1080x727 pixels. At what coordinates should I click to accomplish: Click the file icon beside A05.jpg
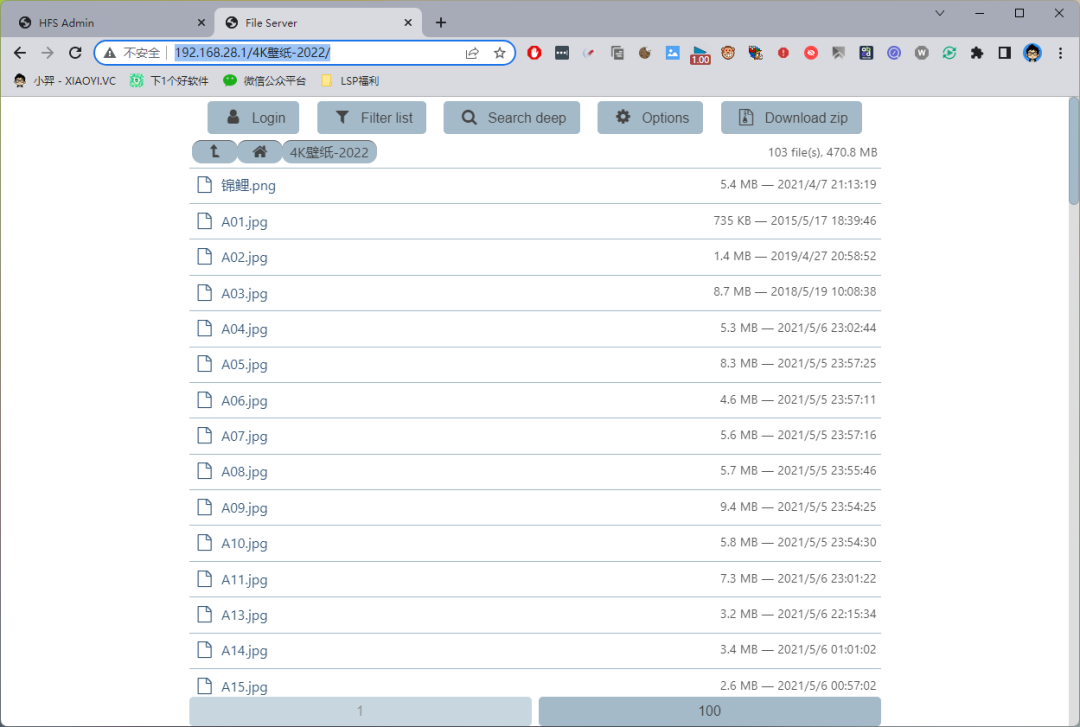point(205,364)
